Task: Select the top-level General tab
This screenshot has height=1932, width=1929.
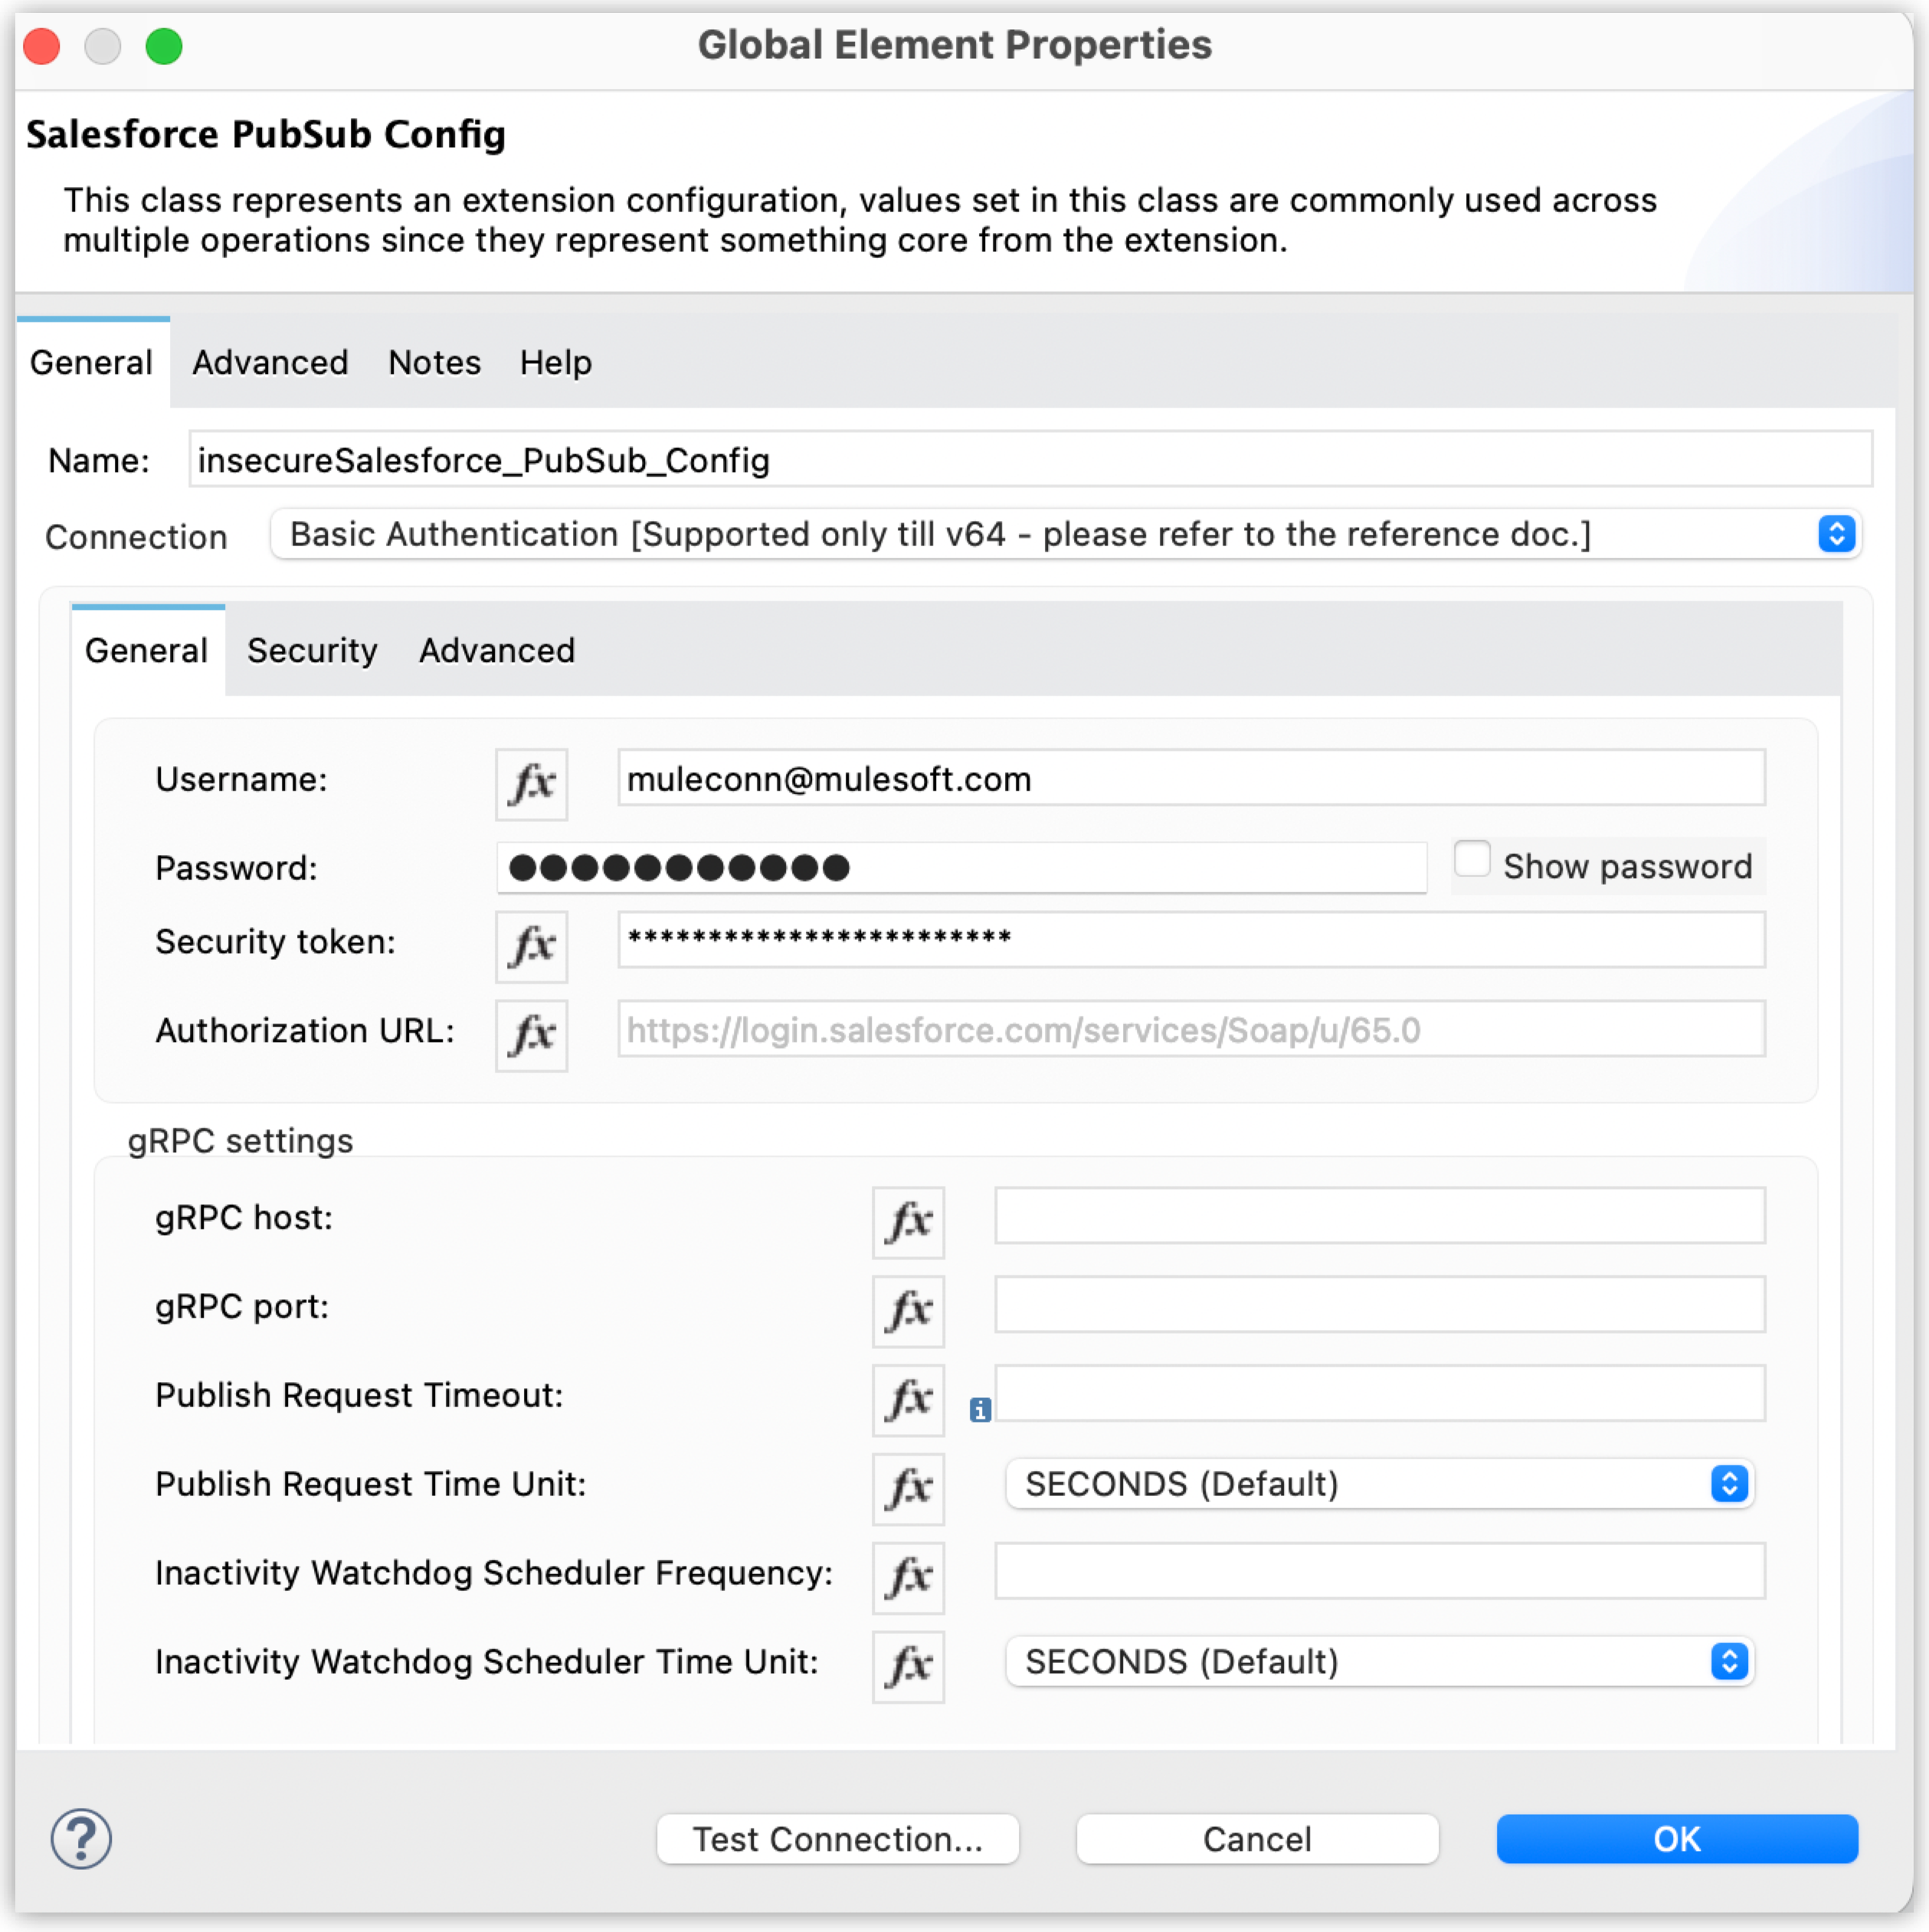Action: pos(92,363)
